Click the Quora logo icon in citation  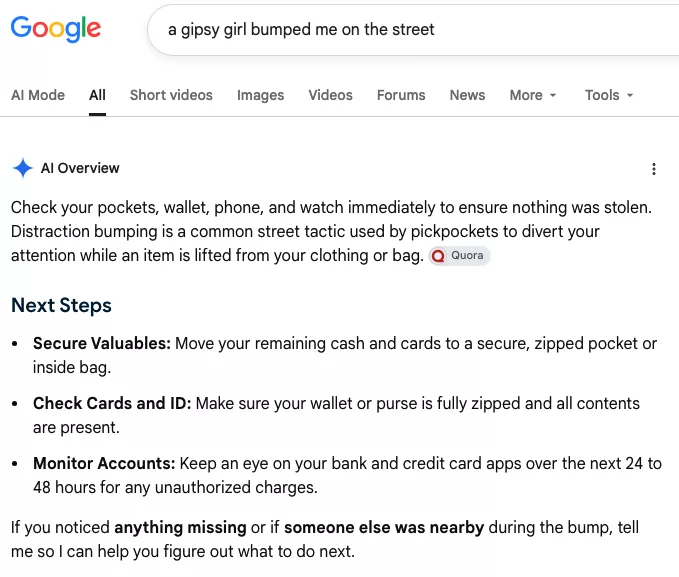(438, 256)
